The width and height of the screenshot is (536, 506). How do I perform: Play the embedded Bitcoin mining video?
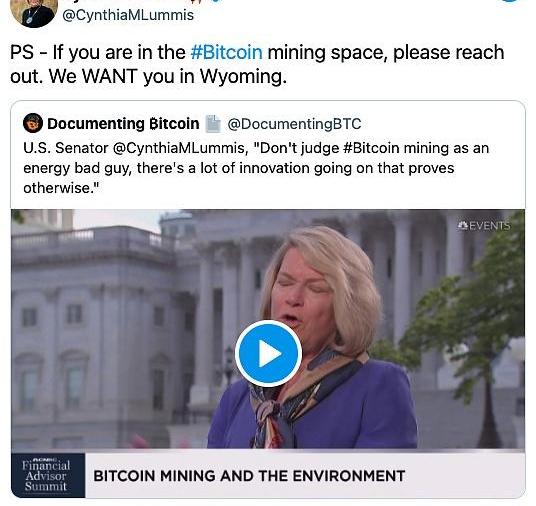(268, 354)
